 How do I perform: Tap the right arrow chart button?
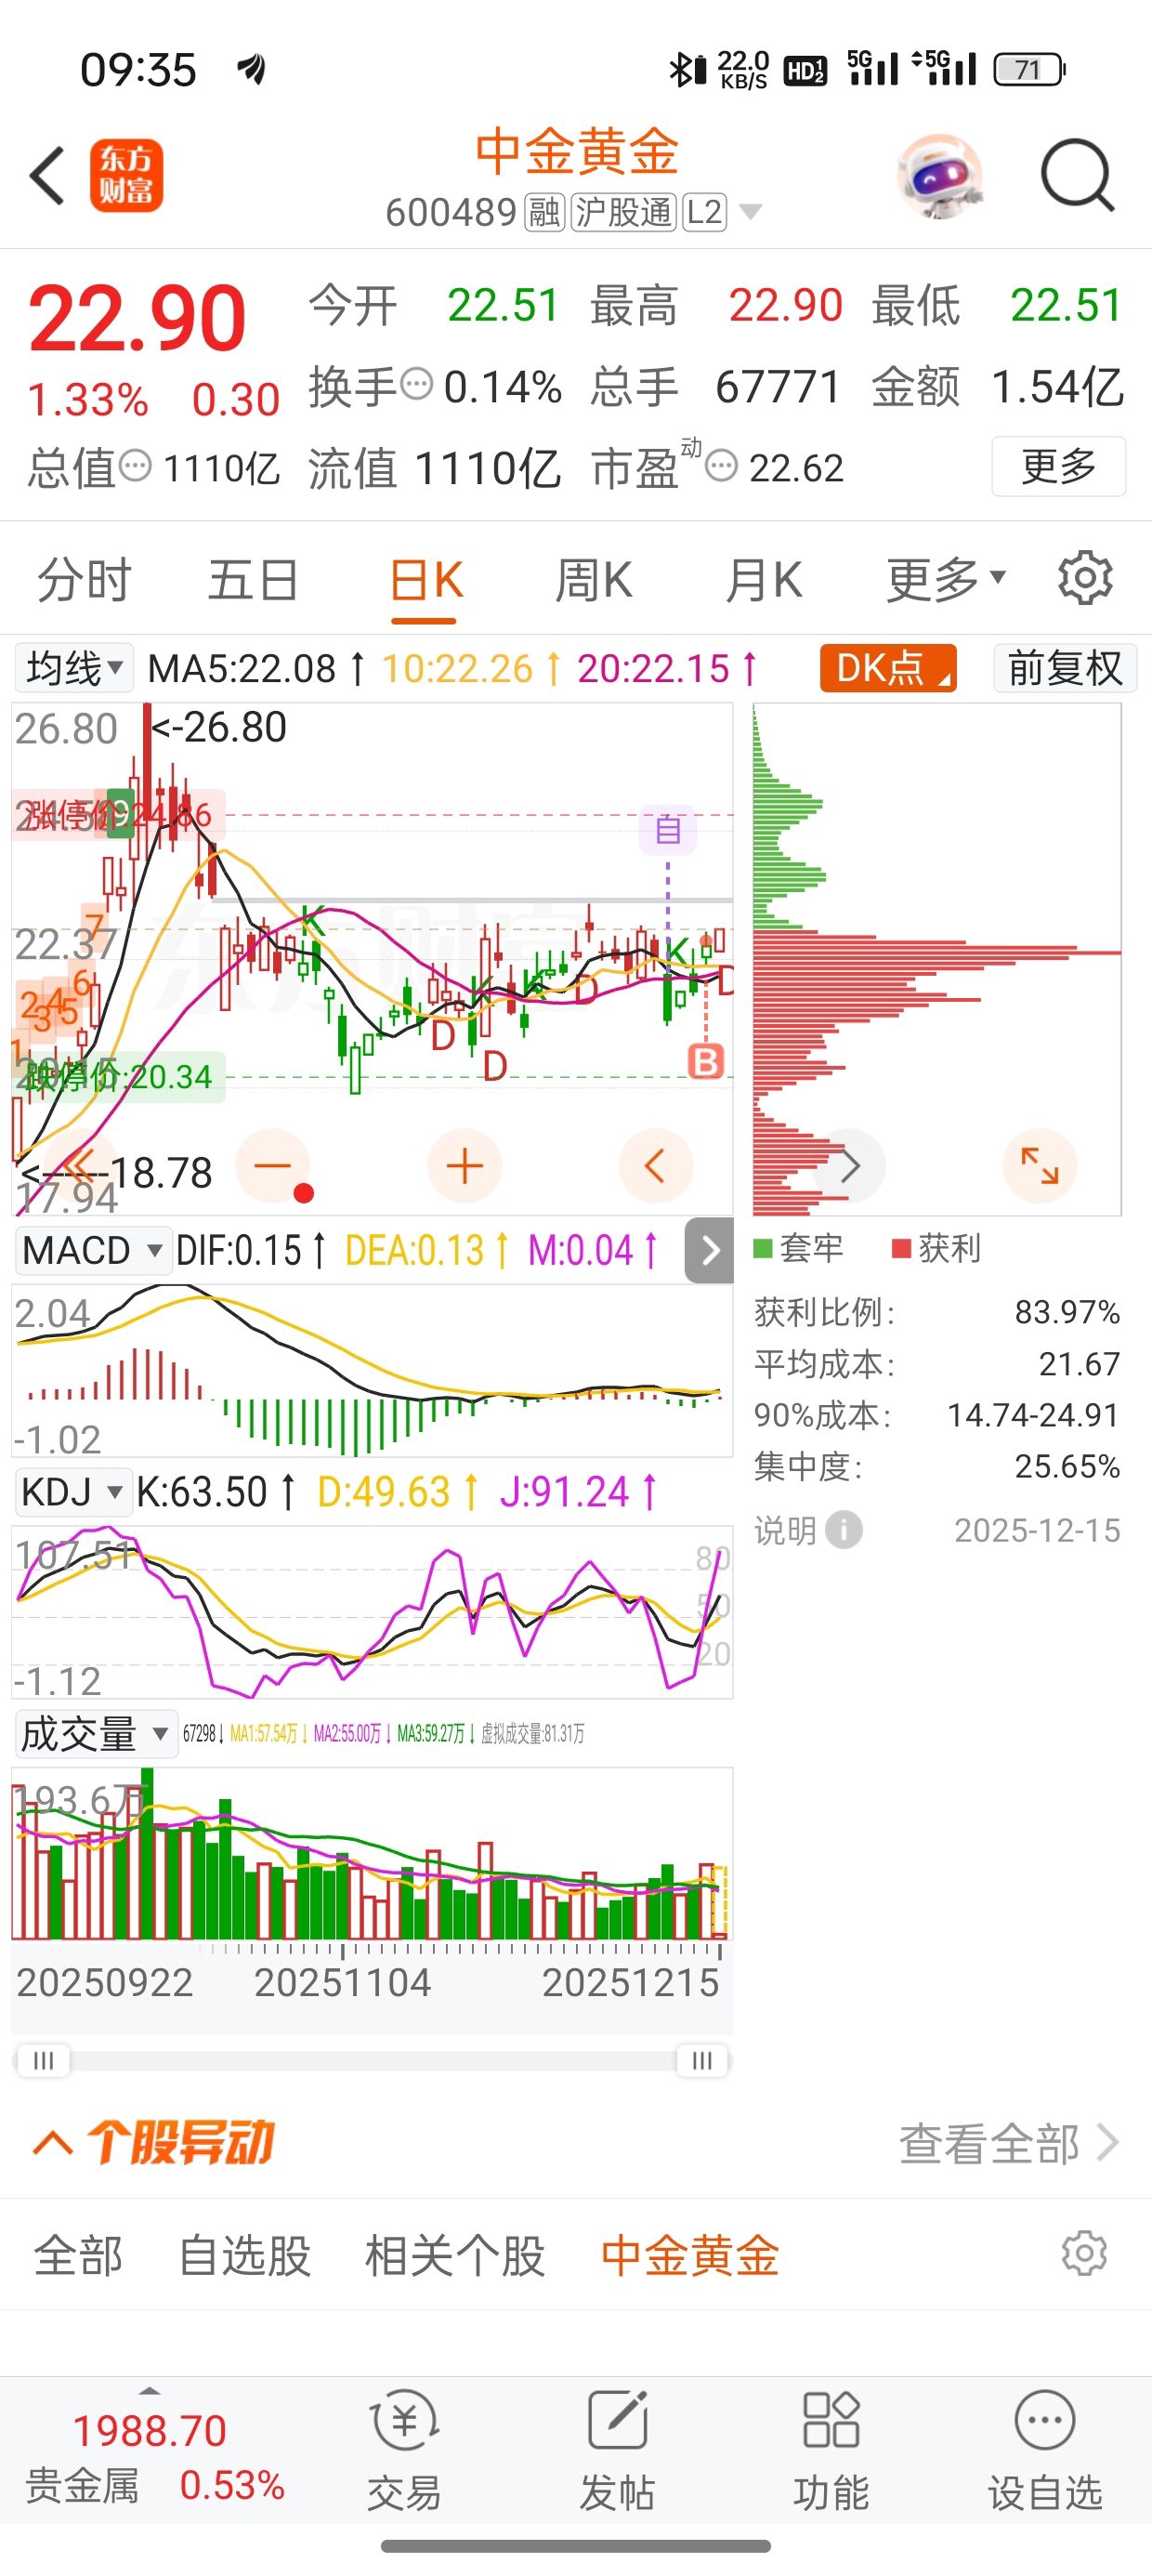[x=849, y=1166]
